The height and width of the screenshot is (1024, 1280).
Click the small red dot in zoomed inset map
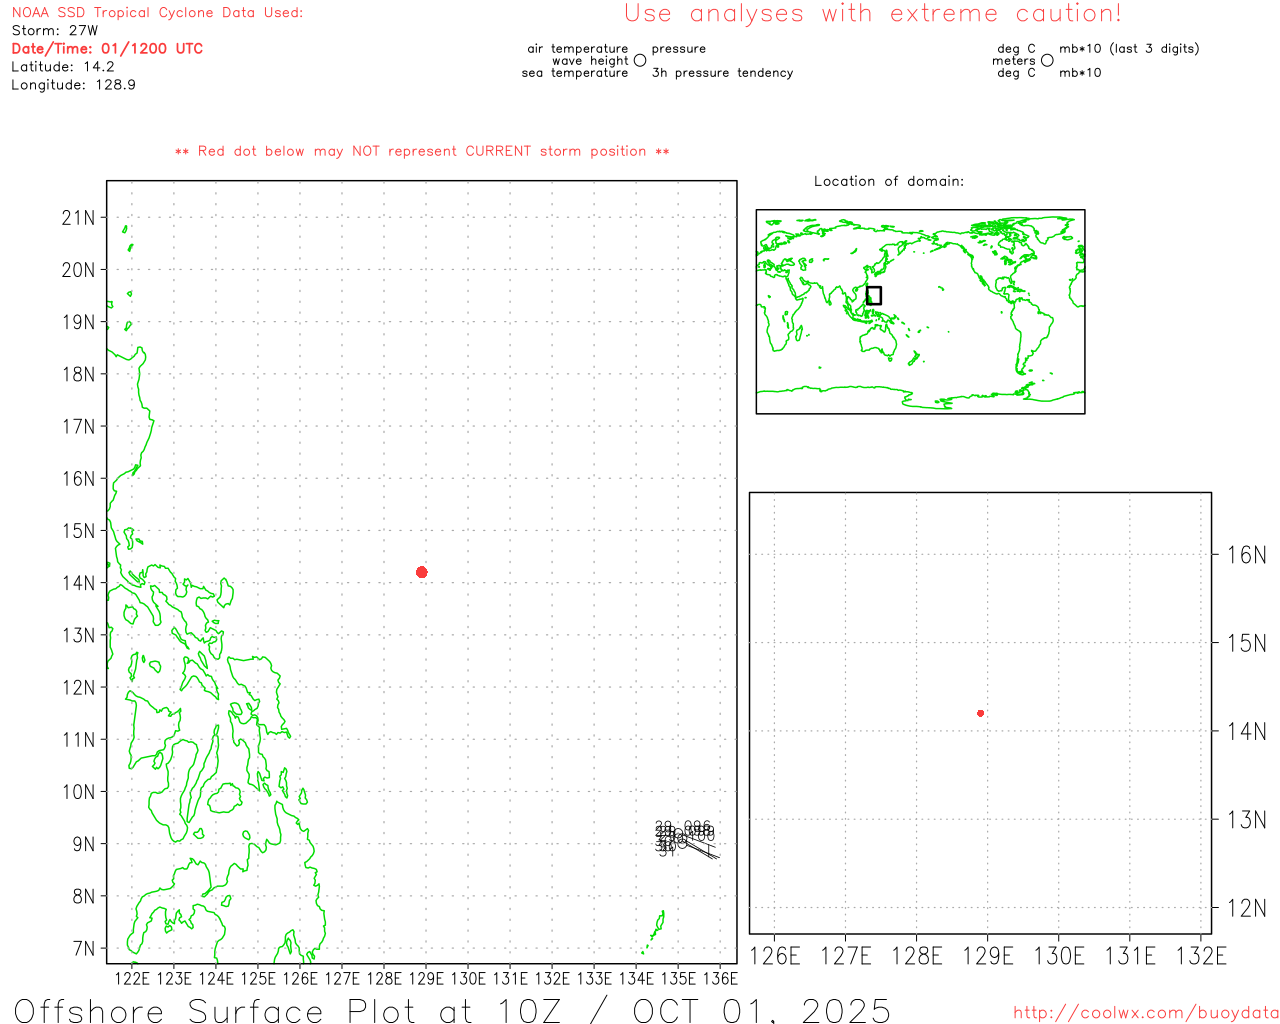point(980,713)
